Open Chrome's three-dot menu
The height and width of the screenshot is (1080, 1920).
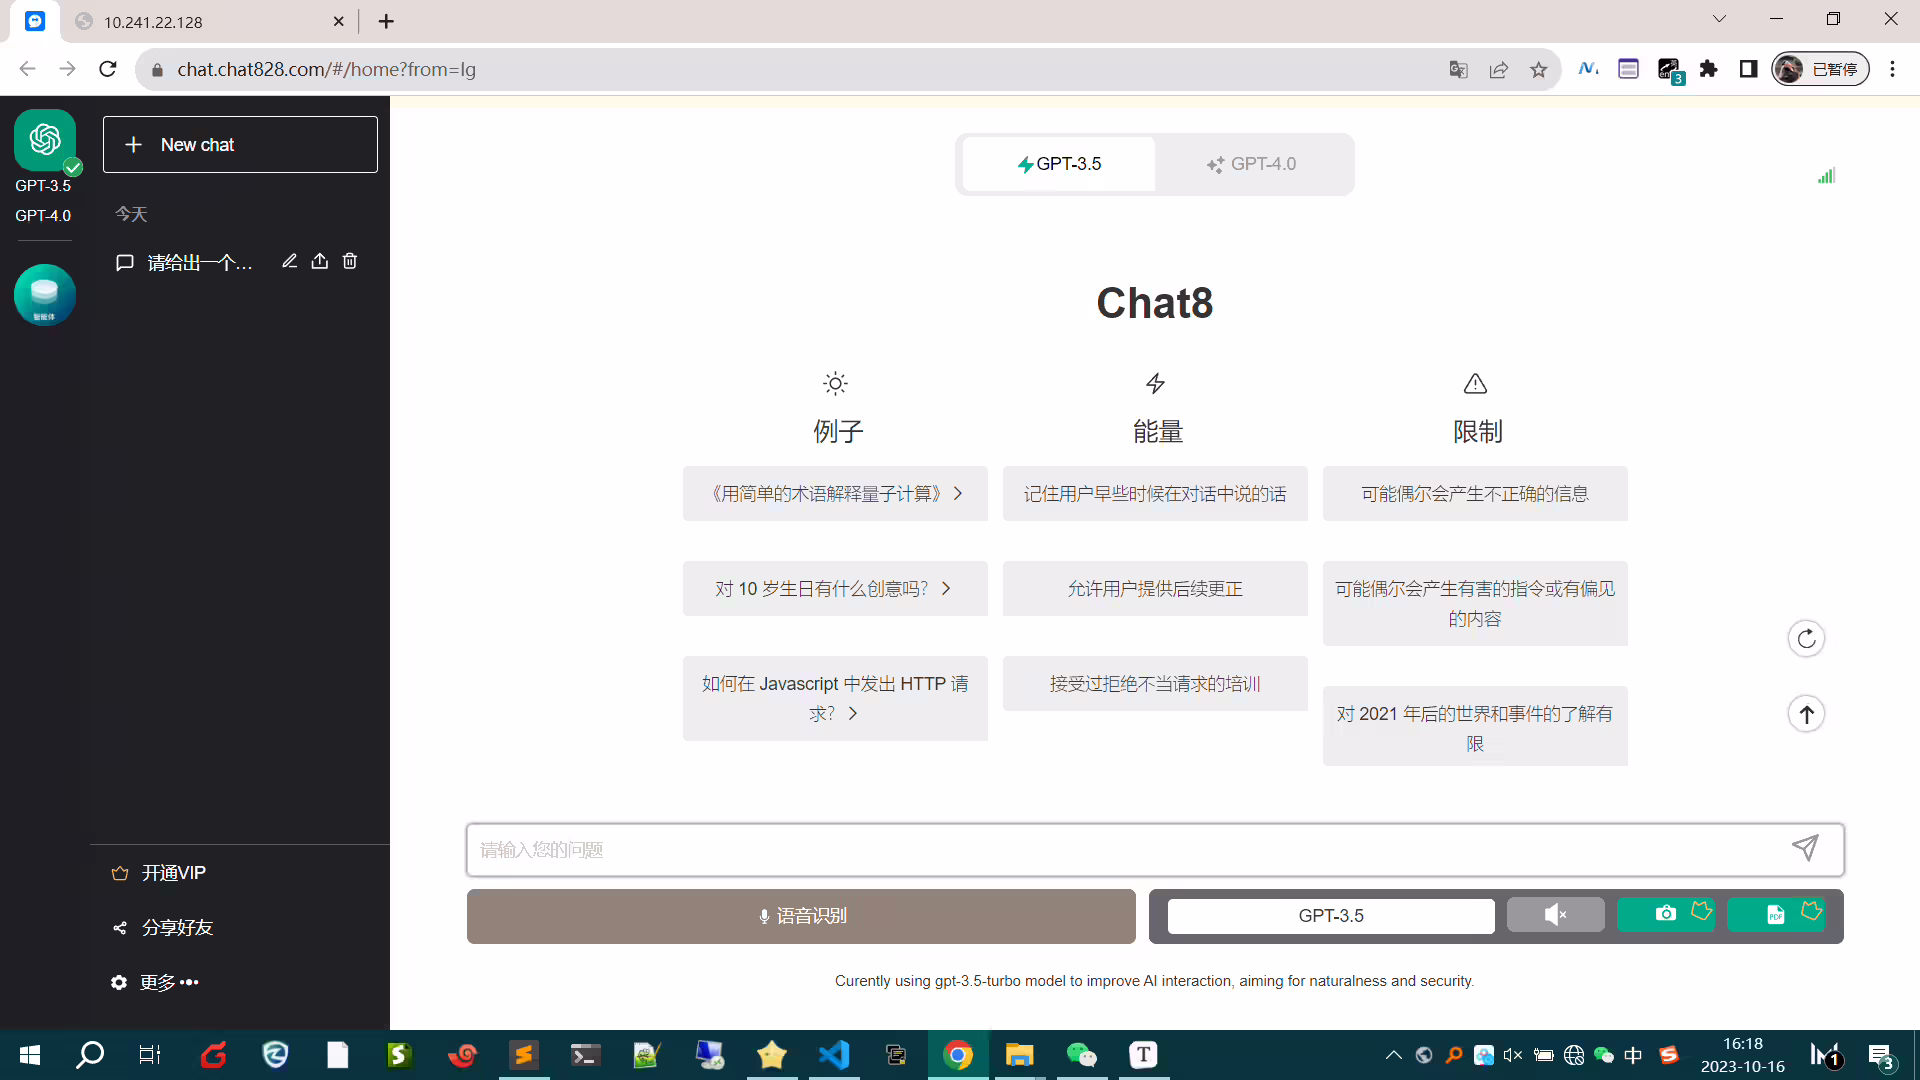coord(1892,69)
